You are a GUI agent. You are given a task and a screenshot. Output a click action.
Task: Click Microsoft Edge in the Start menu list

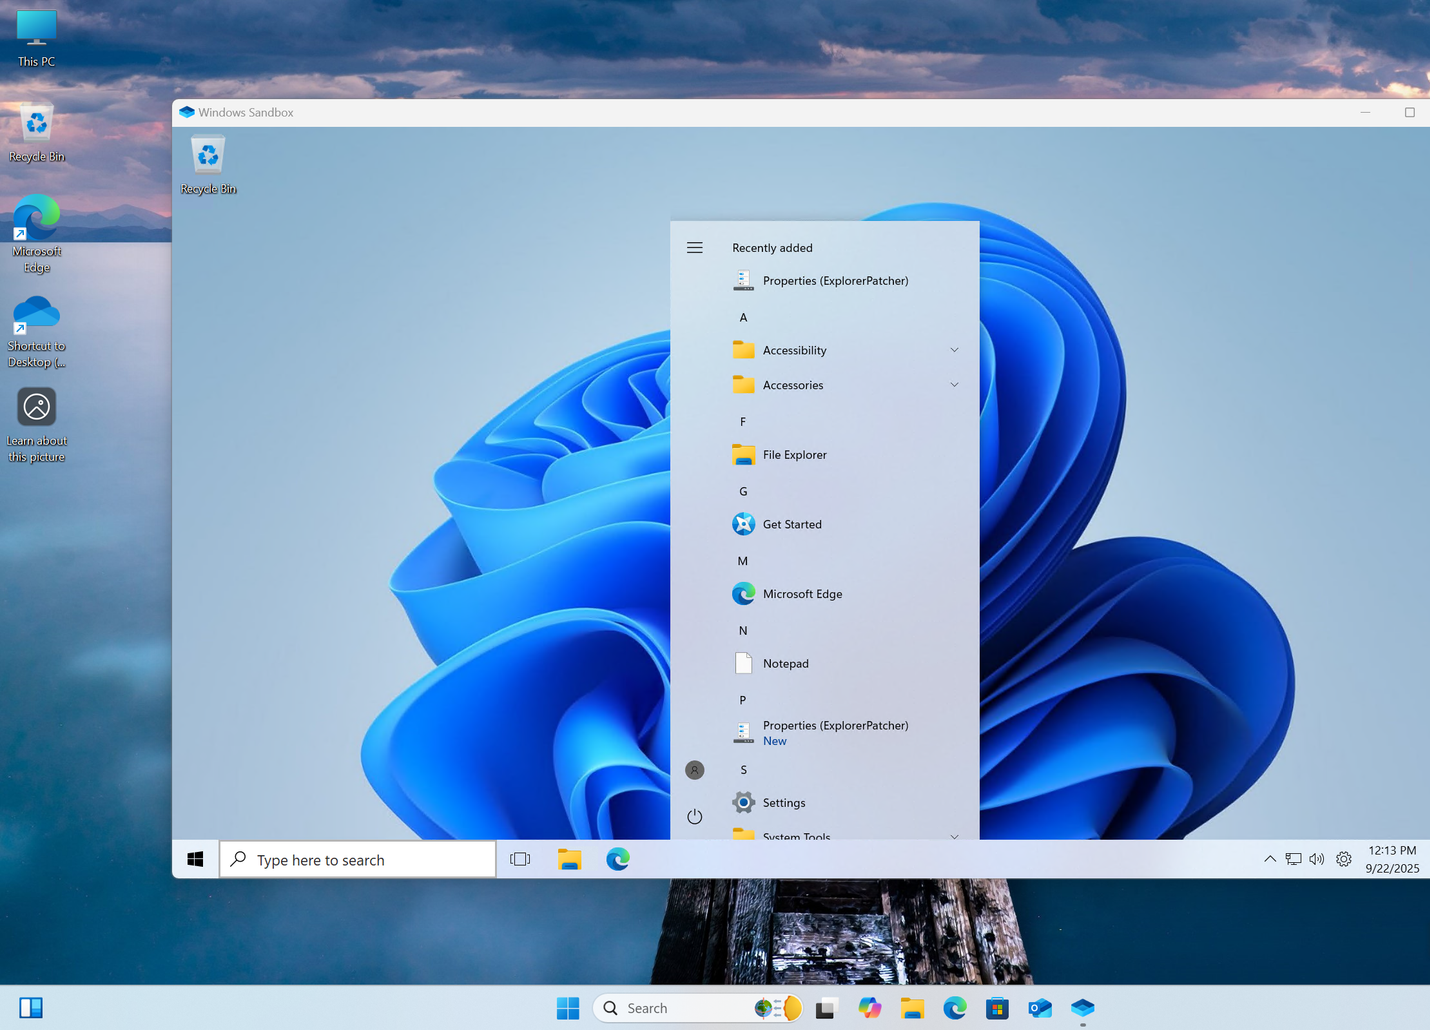tap(802, 593)
